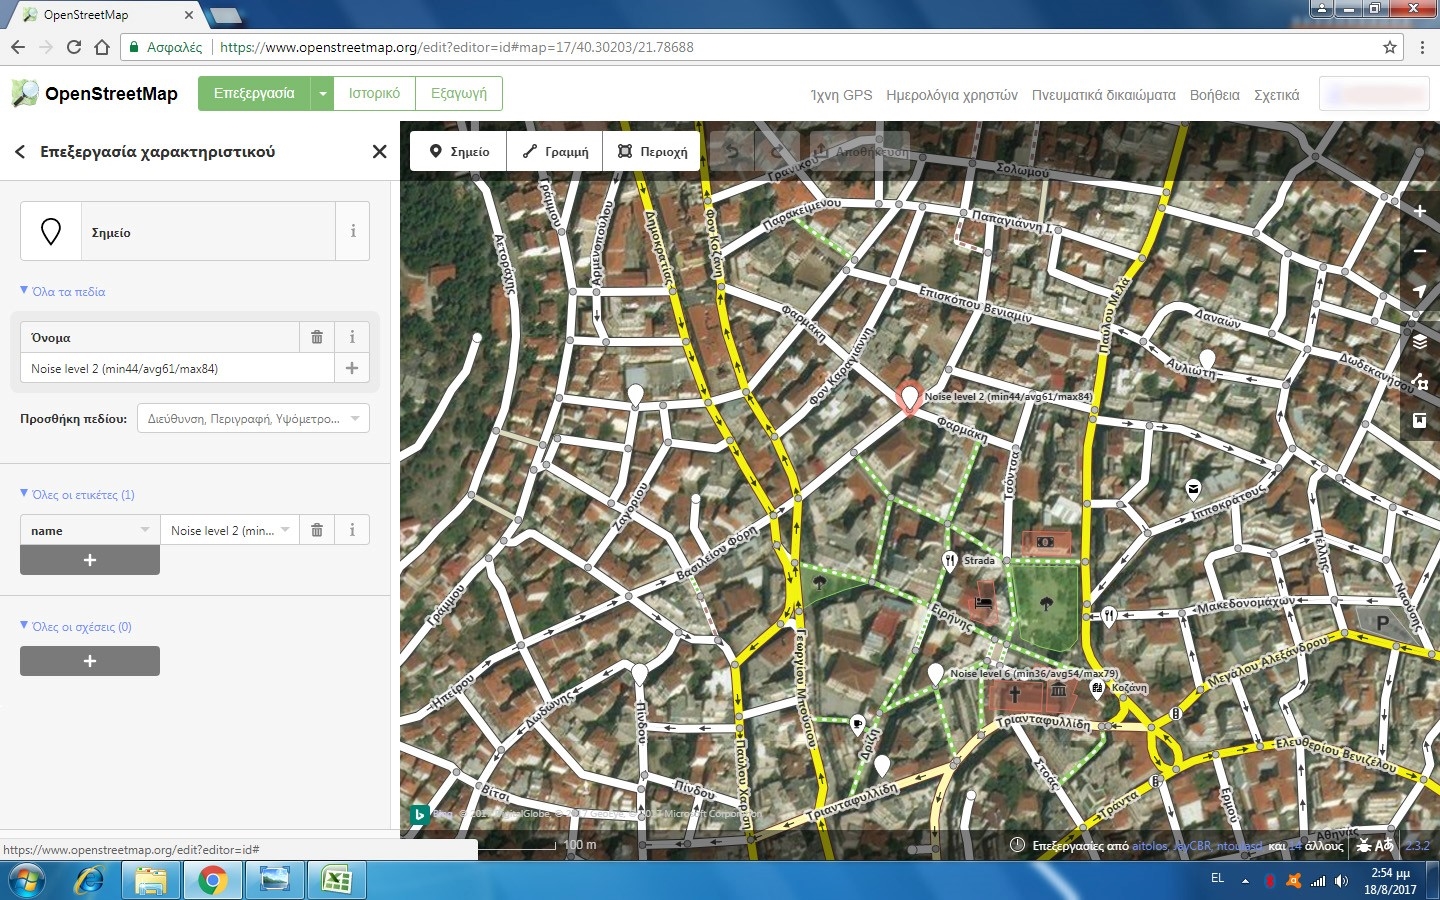Switch to the Ιστορικό tab
This screenshot has height=900, width=1440.
click(x=374, y=94)
